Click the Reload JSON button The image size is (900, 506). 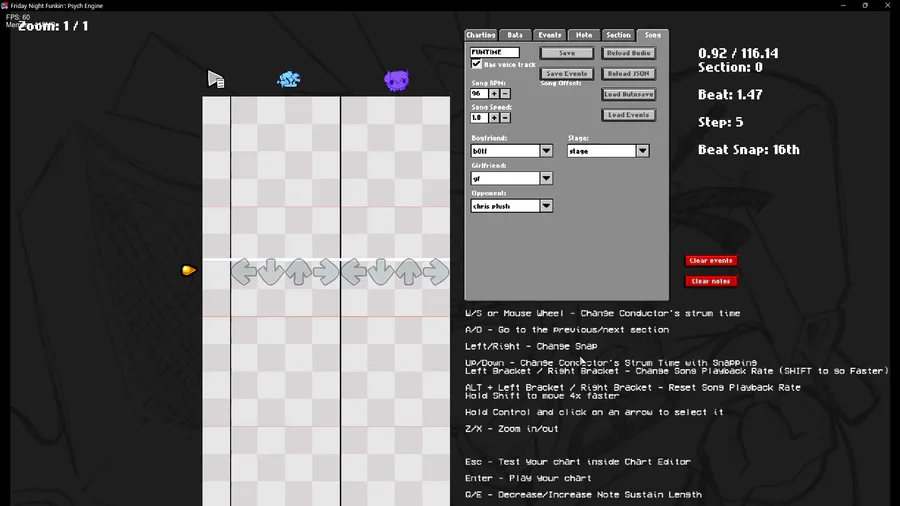pyautogui.click(x=629, y=73)
